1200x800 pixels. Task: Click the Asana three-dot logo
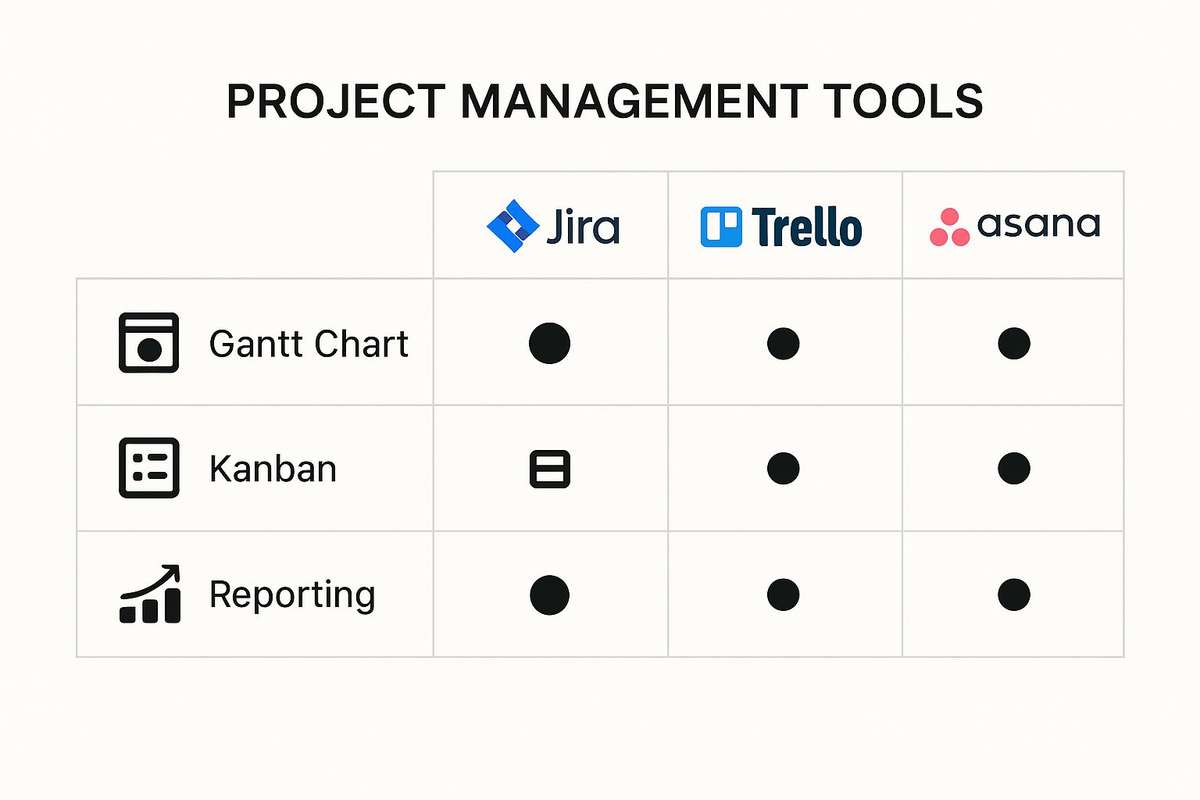[949, 228]
